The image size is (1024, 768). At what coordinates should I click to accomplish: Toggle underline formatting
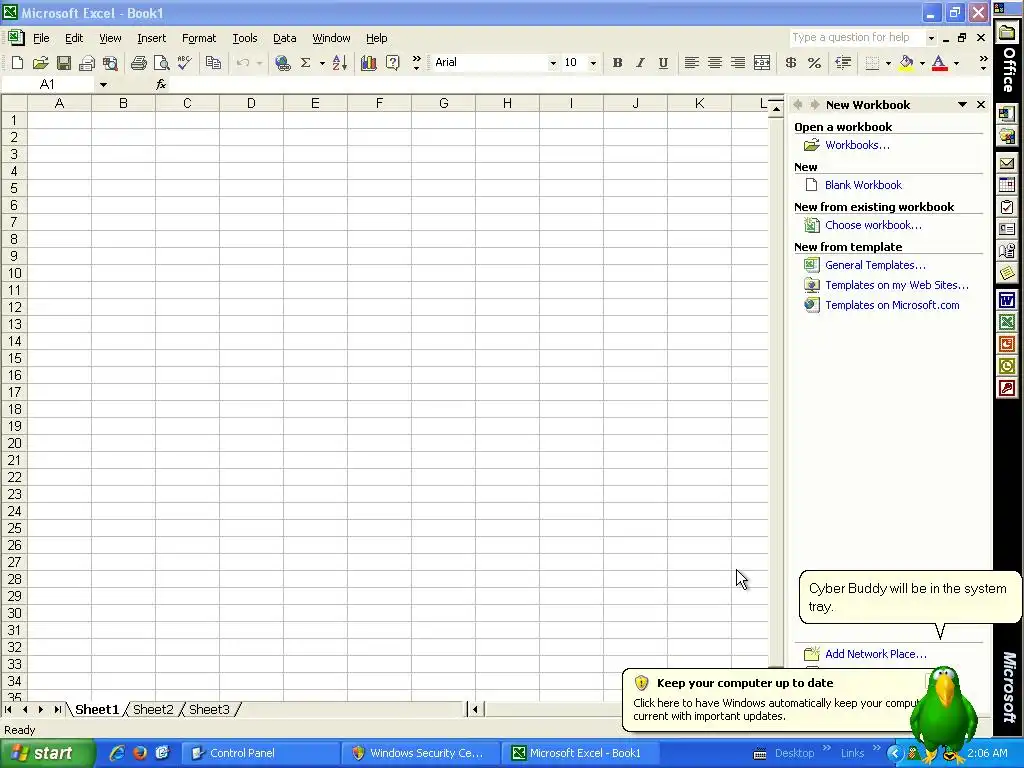(663, 63)
